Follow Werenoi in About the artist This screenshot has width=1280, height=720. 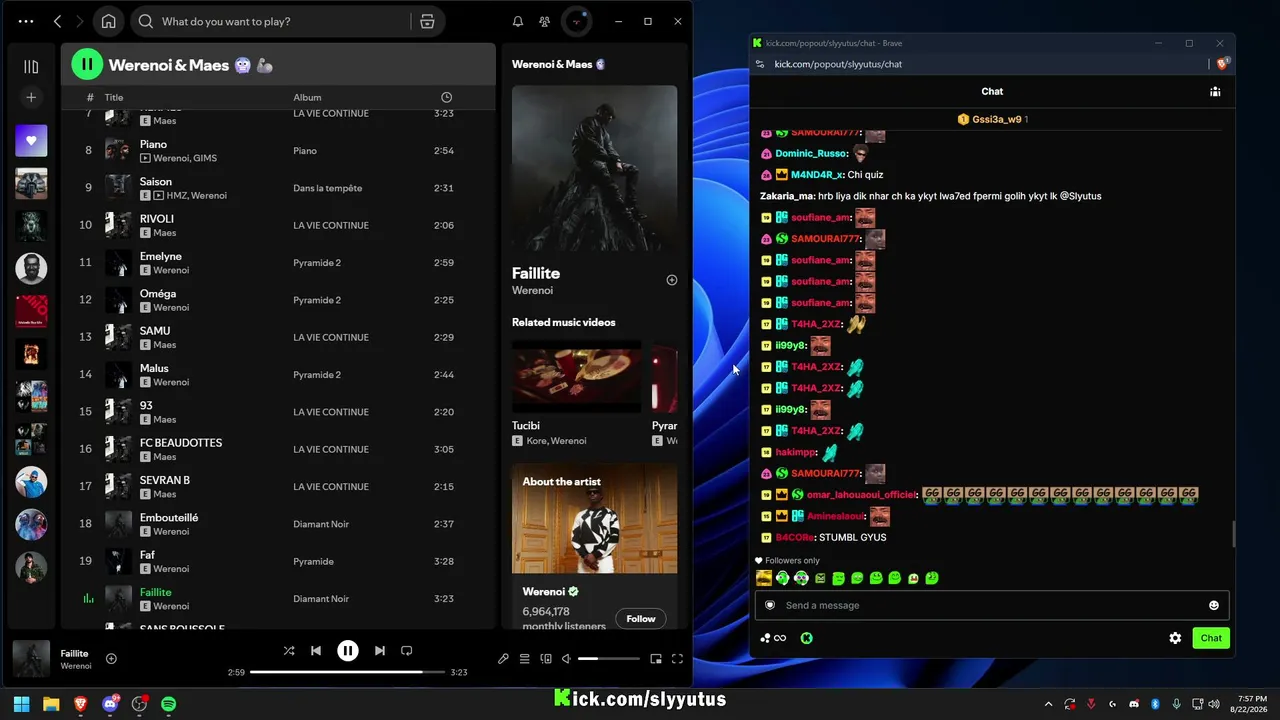pyautogui.click(x=641, y=619)
